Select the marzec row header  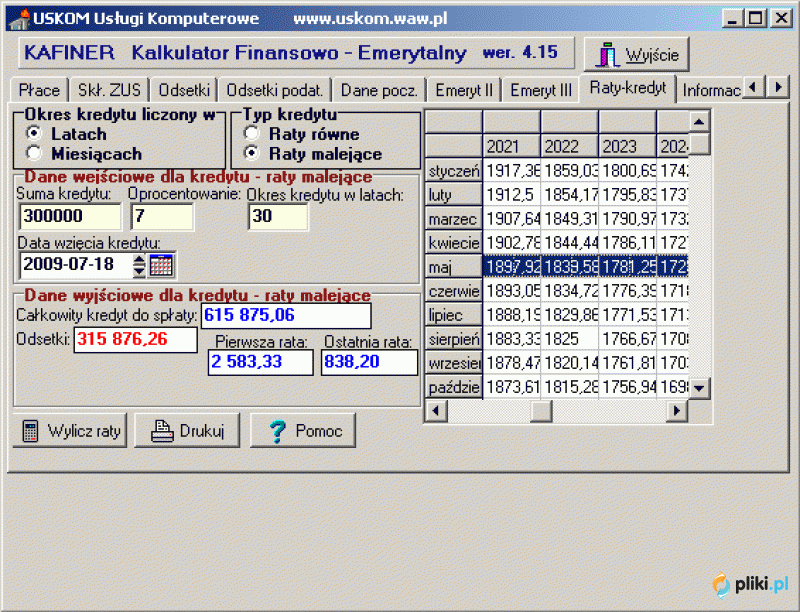pyautogui.click(x=454, y=219)
